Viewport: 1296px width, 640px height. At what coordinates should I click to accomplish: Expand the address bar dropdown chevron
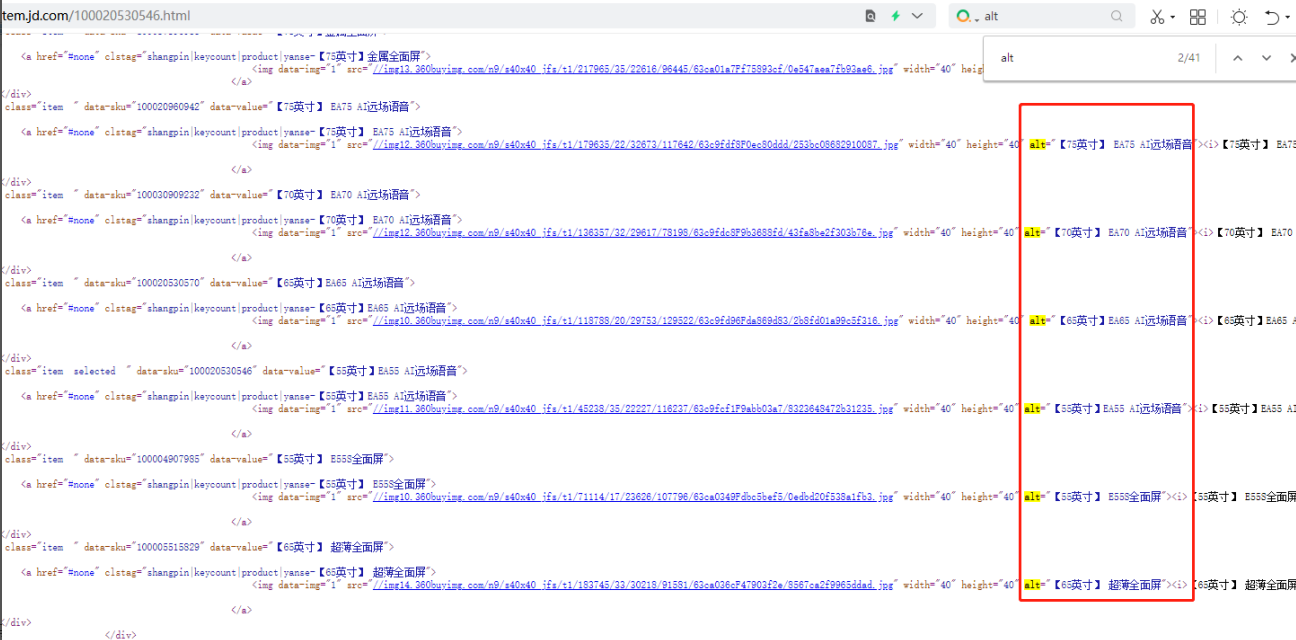pos(917,16)
